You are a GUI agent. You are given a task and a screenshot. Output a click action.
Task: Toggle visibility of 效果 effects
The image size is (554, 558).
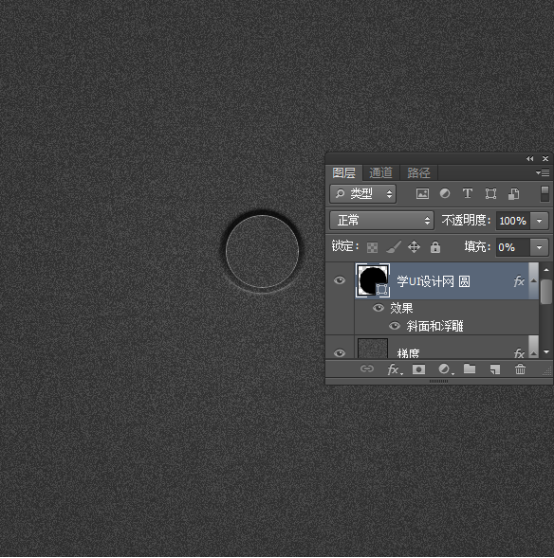(x=378, y=307)
